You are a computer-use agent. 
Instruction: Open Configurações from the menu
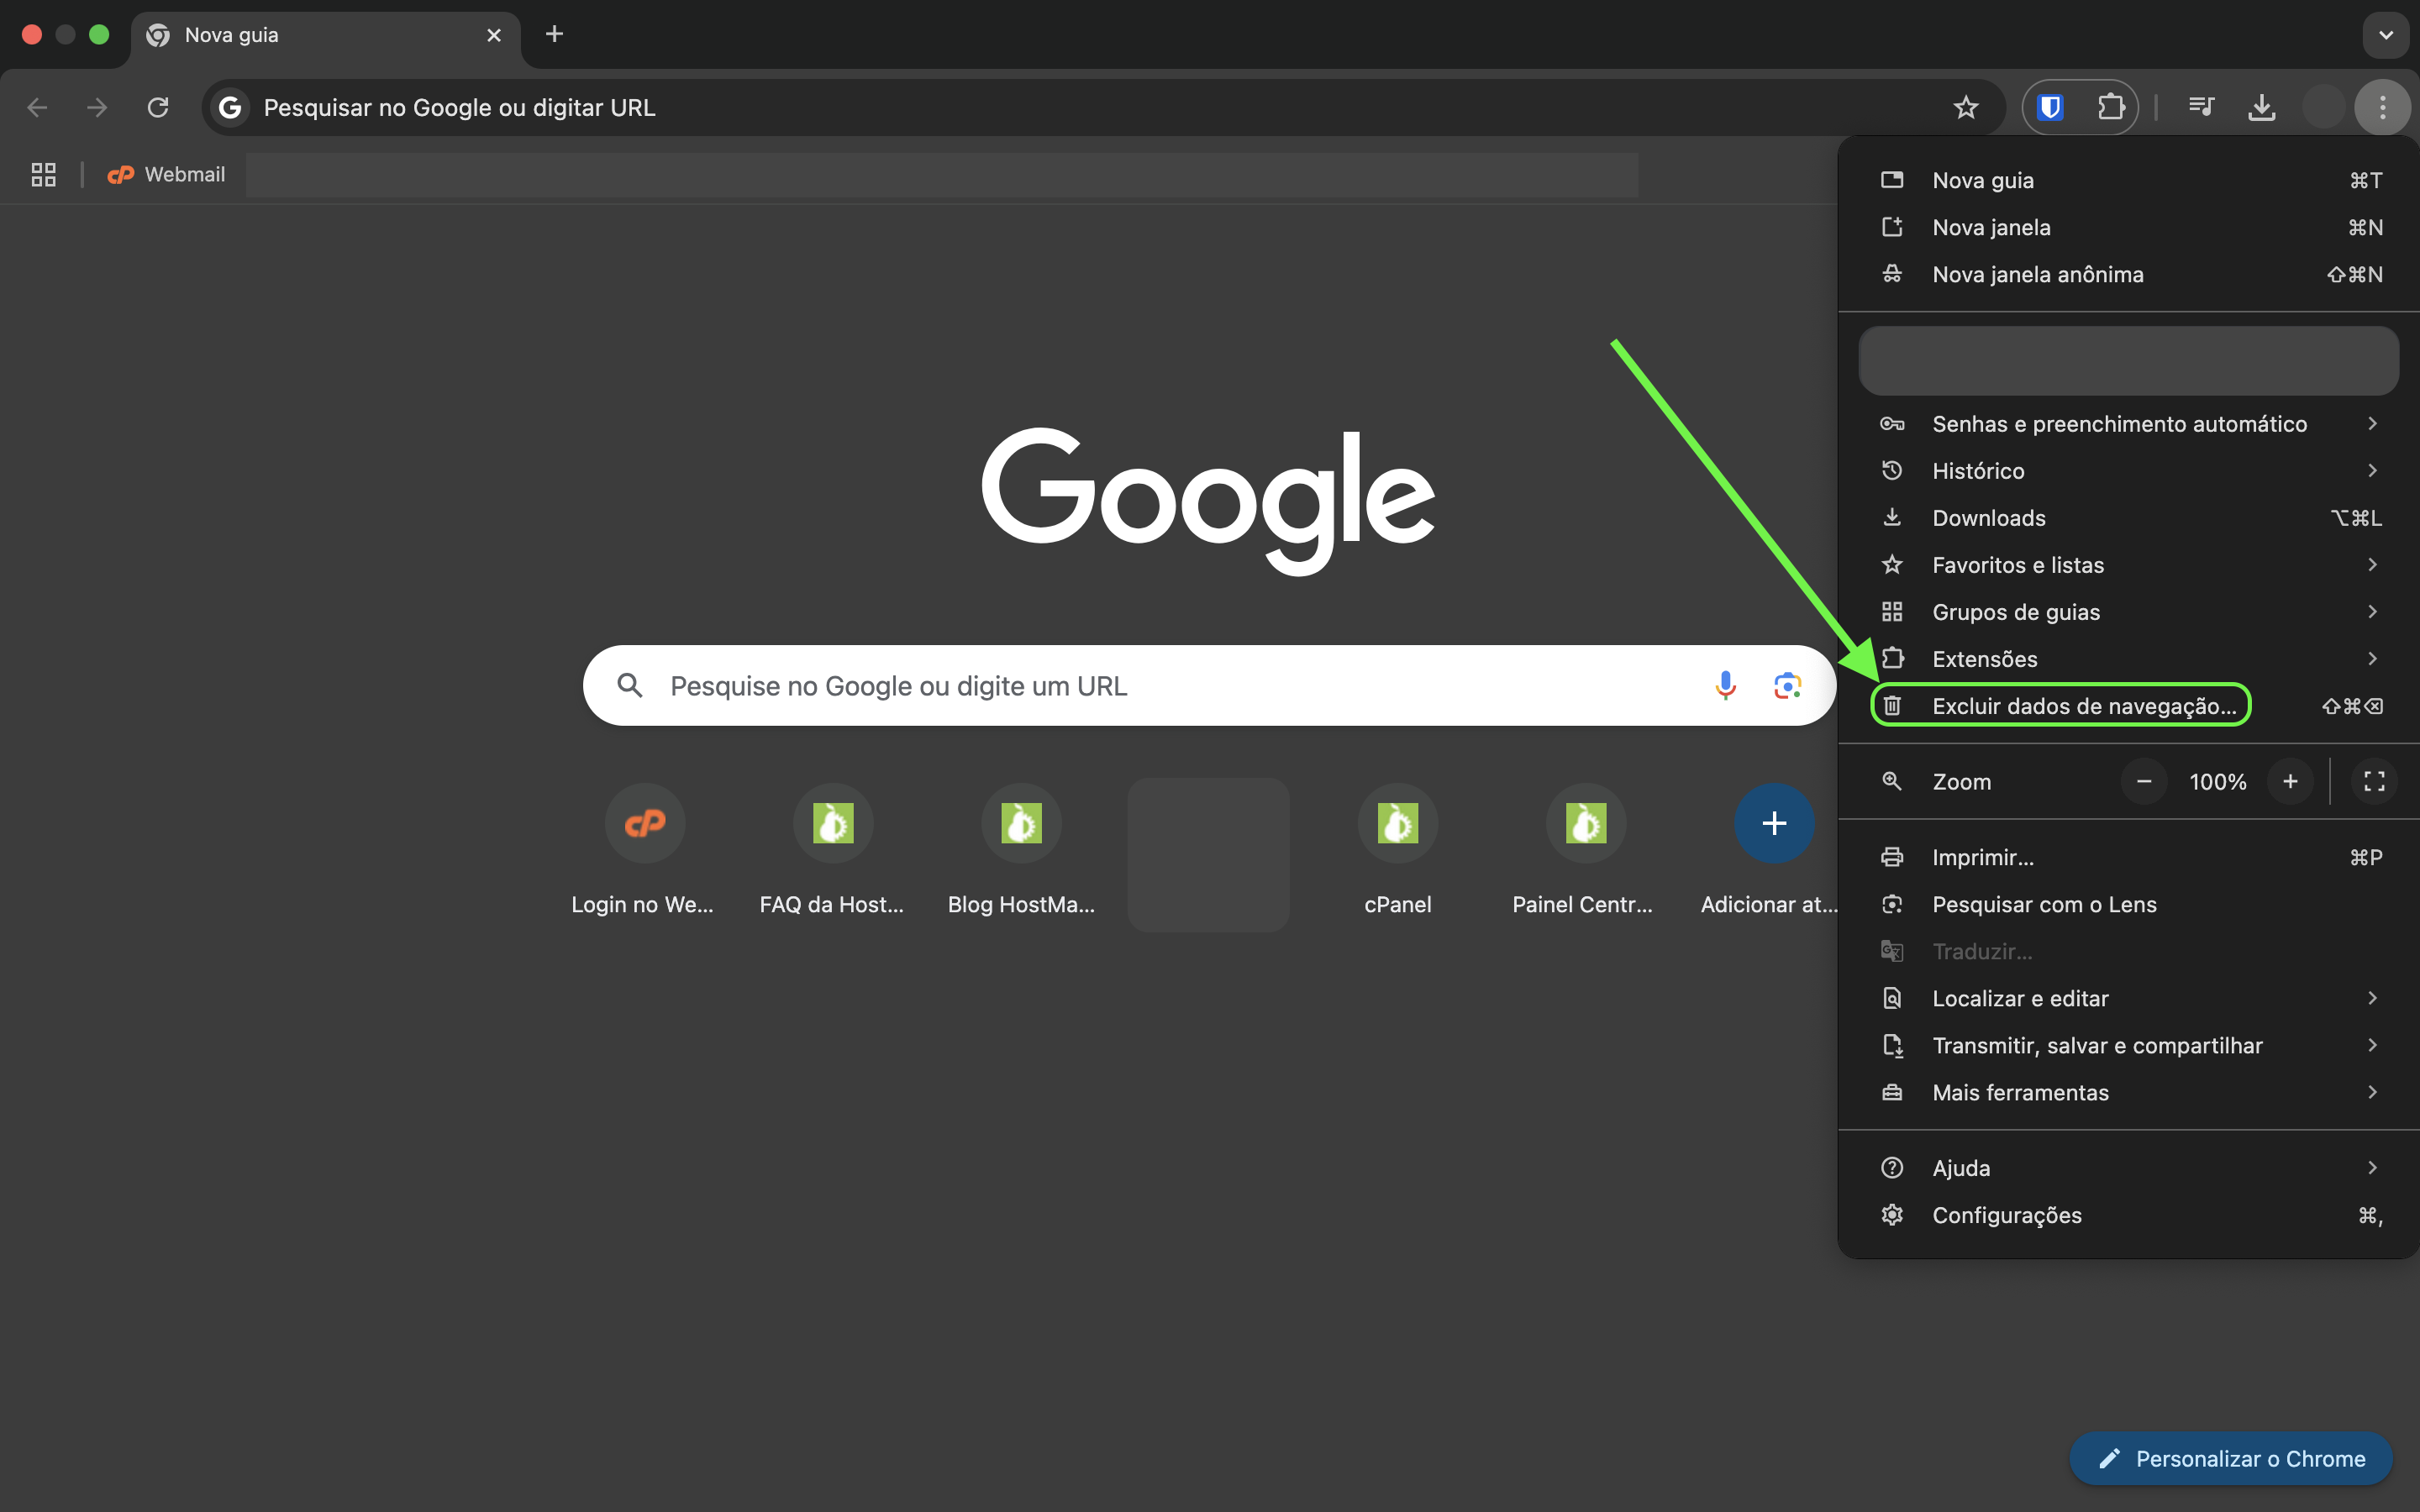(2128, 1215)
